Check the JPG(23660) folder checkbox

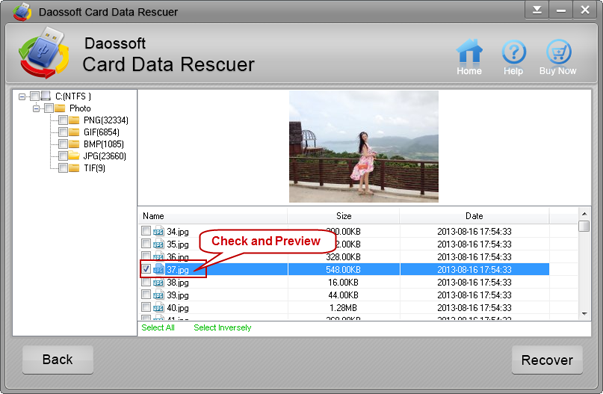pos(63,156)
